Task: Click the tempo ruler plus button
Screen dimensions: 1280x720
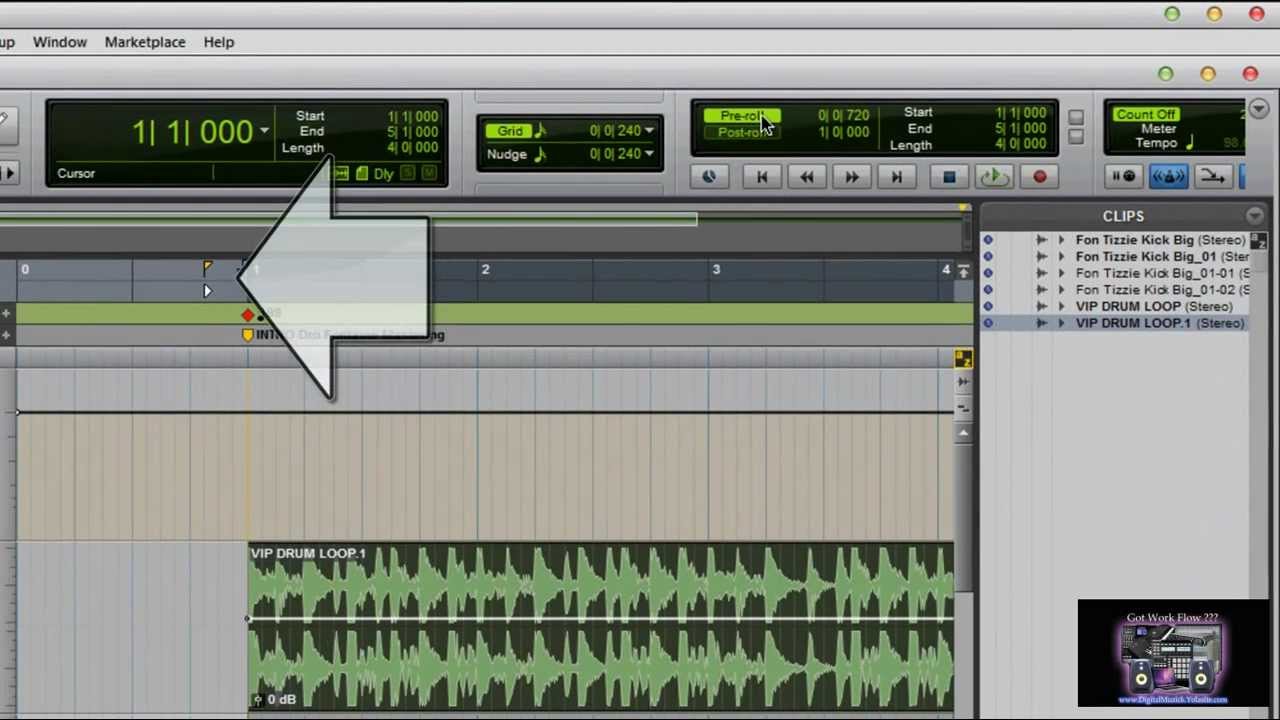Action: (7, 315)
